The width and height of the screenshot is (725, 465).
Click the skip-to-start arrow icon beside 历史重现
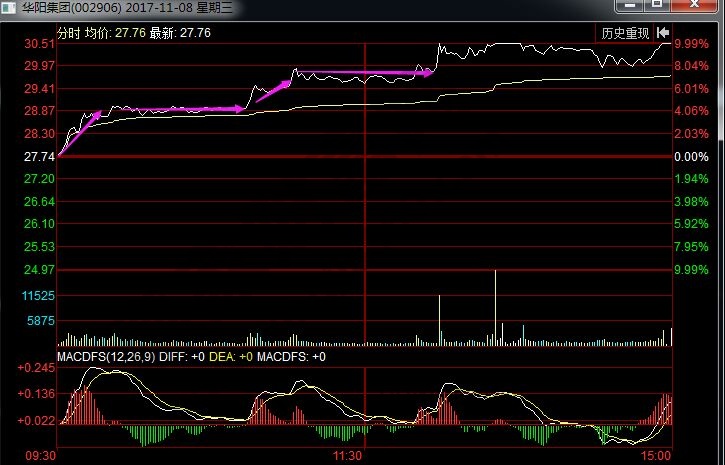point(663,33)
